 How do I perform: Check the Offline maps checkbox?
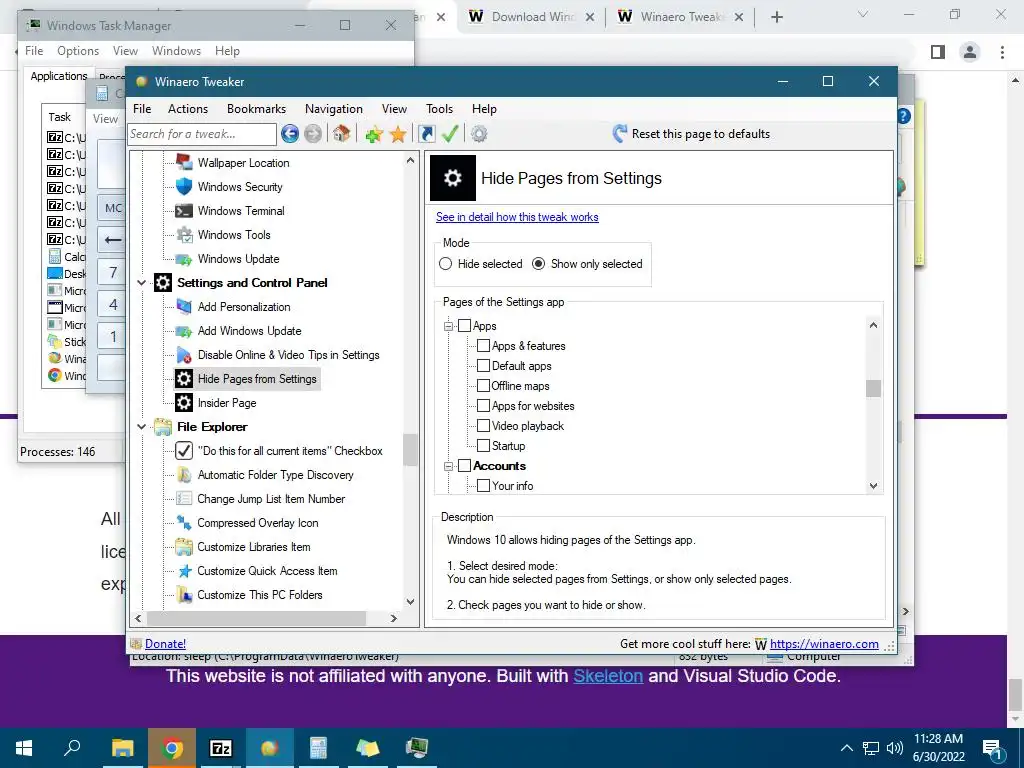coord(483,386)
